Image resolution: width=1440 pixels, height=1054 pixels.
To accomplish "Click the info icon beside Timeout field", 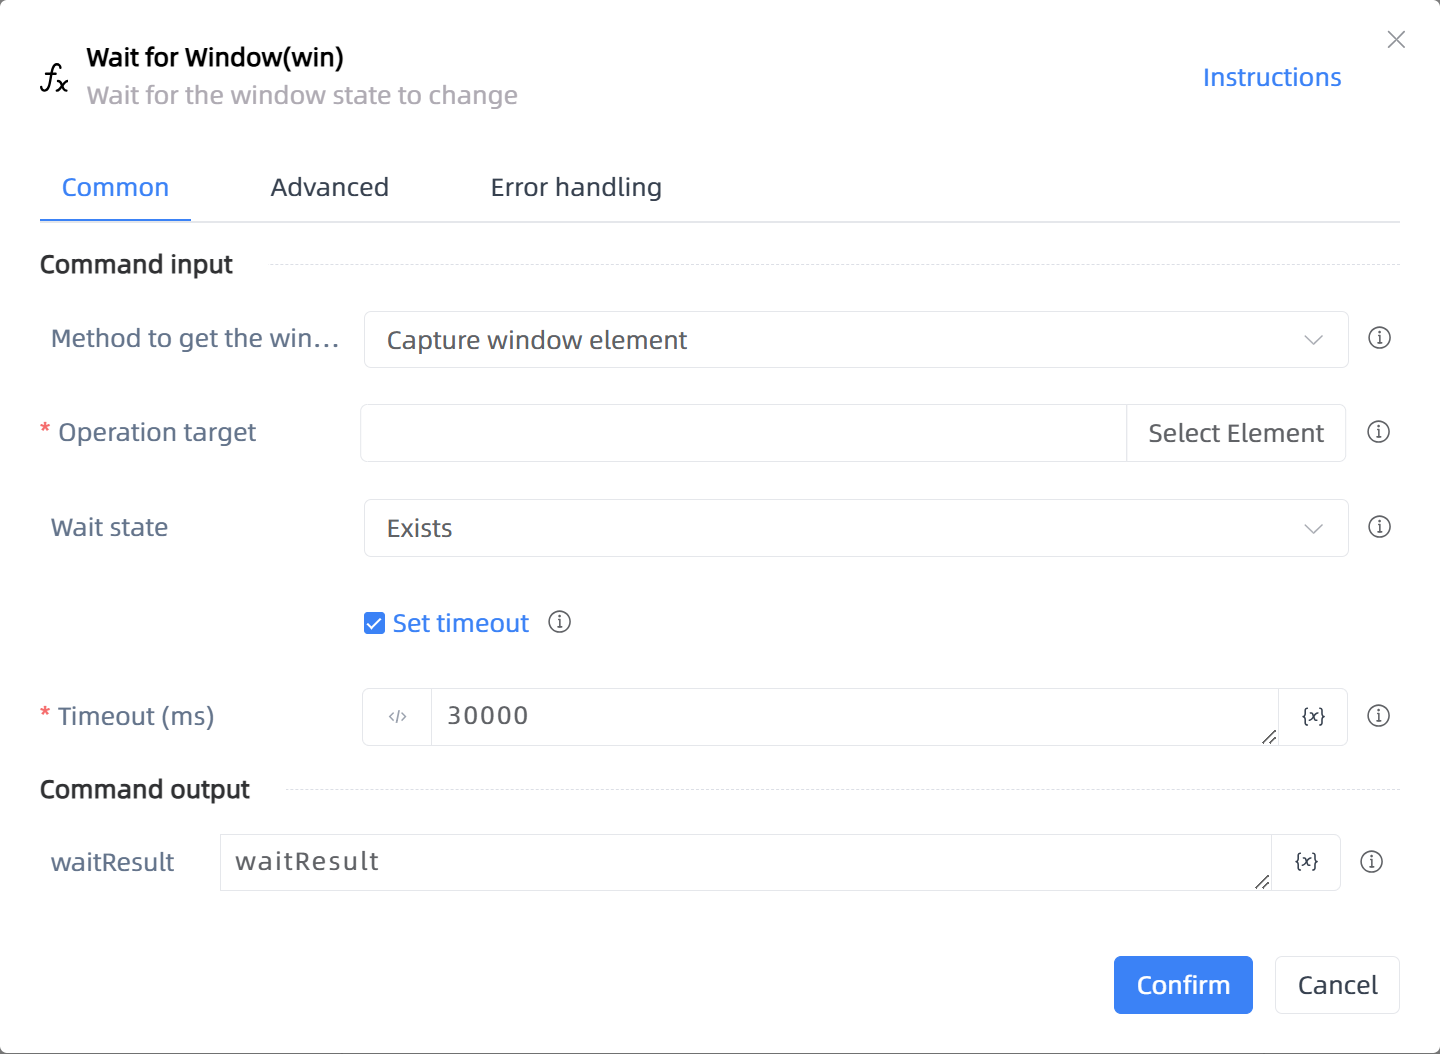I will pos(1378,716).
